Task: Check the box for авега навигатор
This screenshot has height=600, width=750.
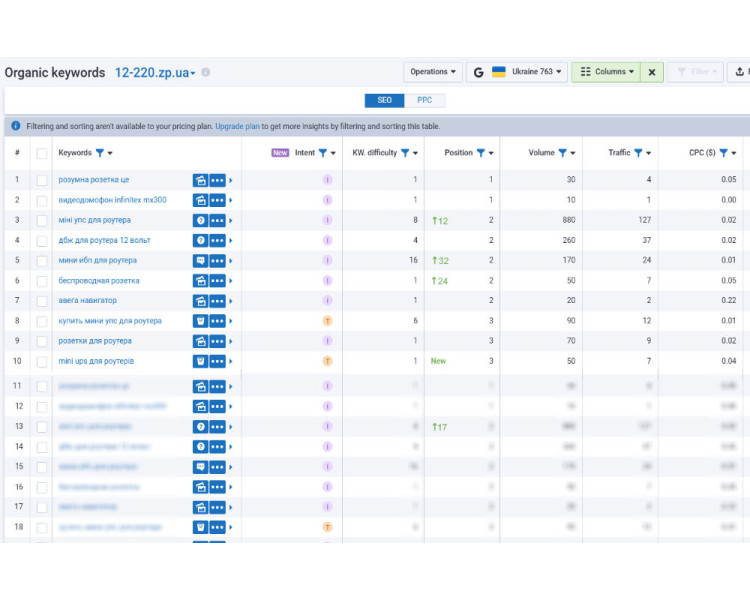Action: [42, 301]
